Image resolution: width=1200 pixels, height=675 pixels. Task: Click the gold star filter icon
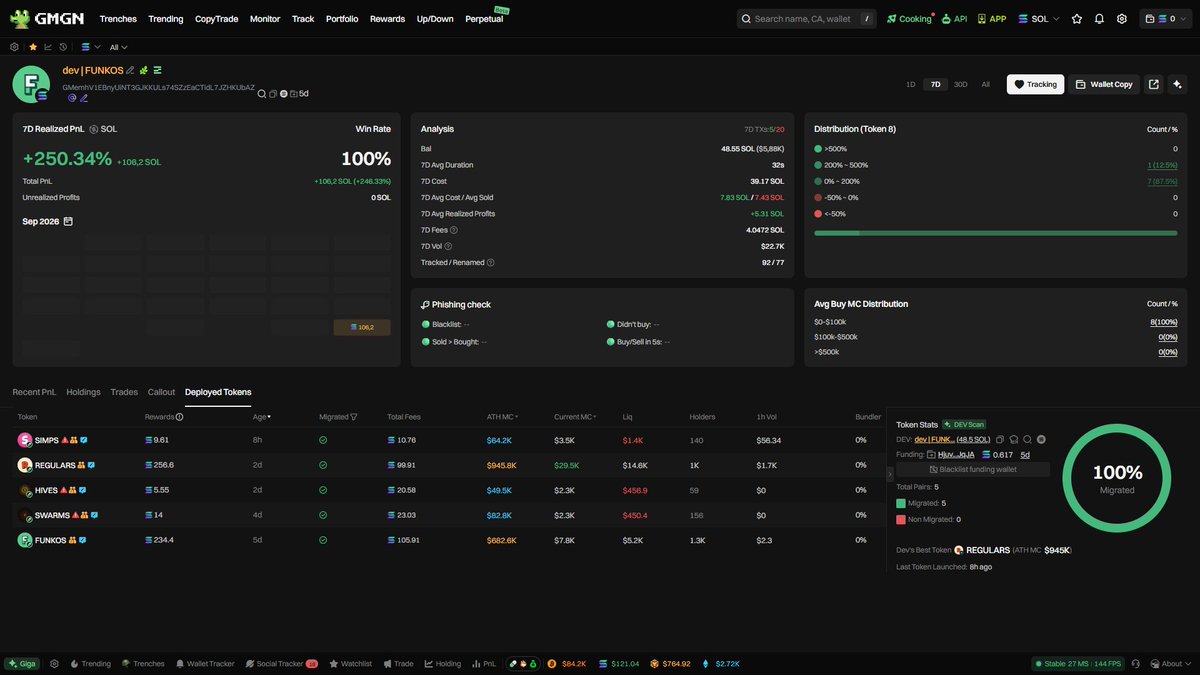pos(33,47)
